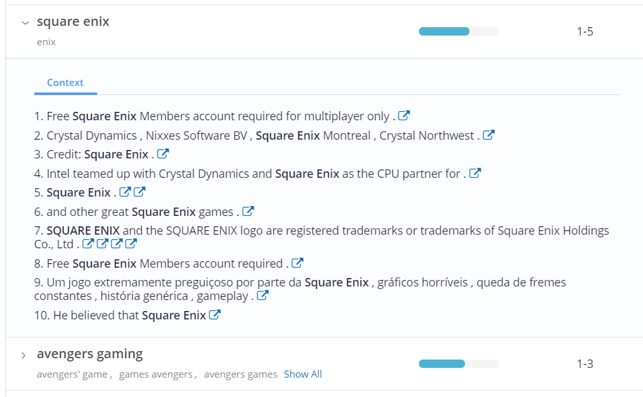
Task: Open external link for context sentence 1
Action: pyautogui.click(x=404, y=116)
